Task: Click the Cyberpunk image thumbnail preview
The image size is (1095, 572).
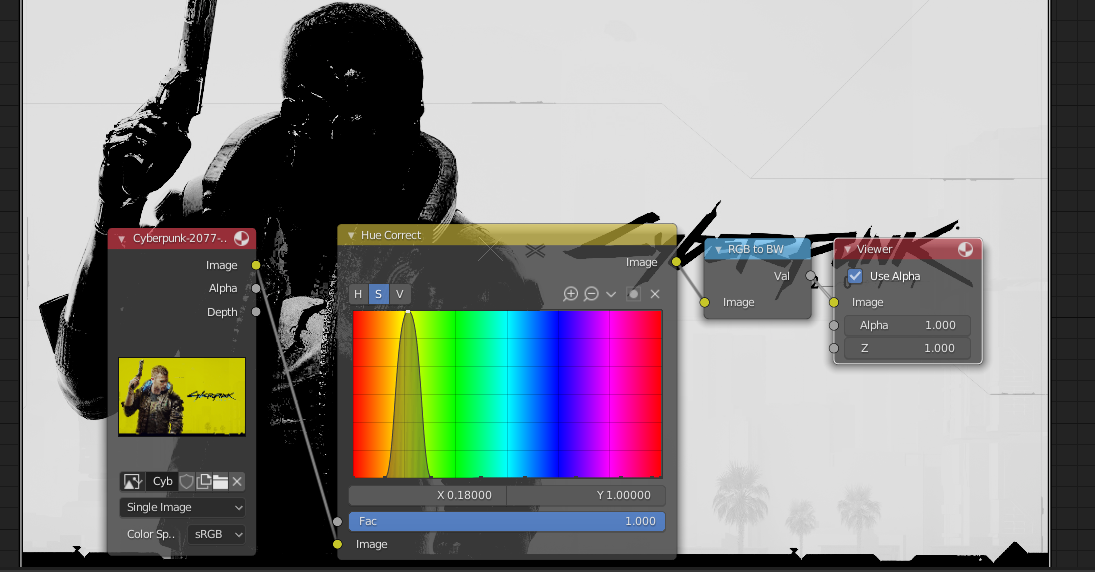Action: [x=182, y=397]
